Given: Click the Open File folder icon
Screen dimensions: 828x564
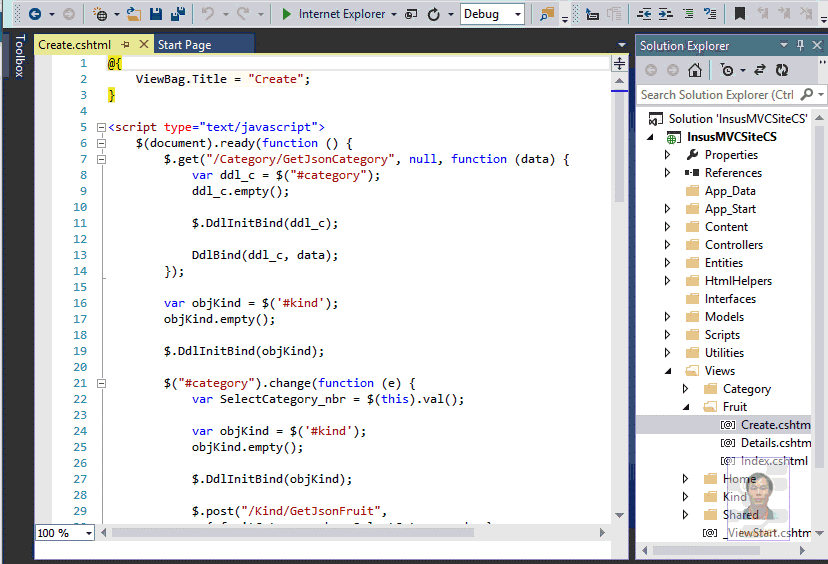Looking at the screenshot, I should [x=134, y=14].
